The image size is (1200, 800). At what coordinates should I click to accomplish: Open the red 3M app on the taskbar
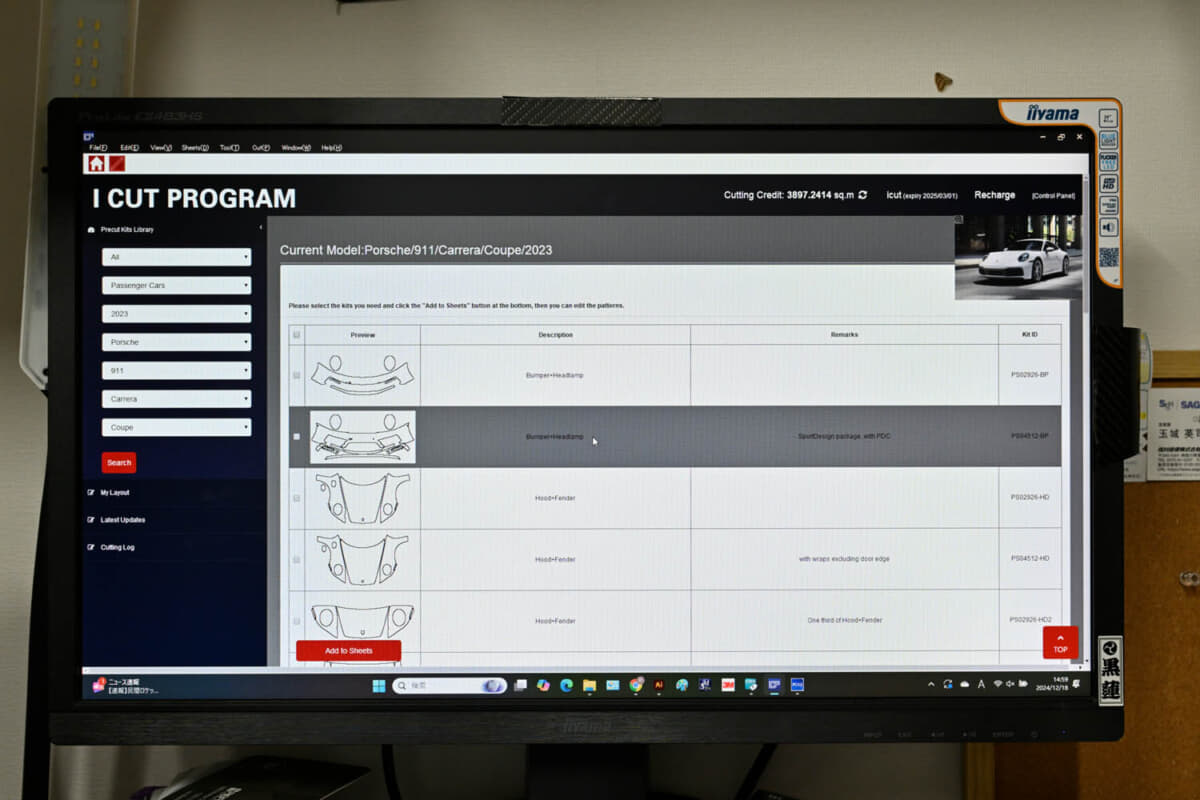[x=728, y=685]
